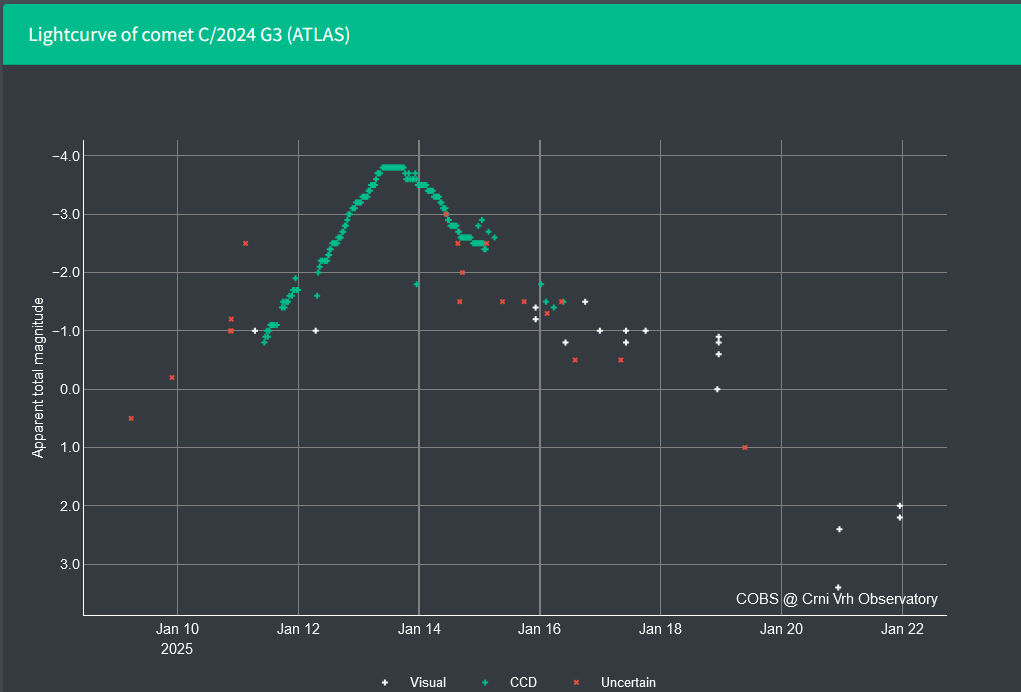Click the white plus marker beside Visual

[385, 682]
